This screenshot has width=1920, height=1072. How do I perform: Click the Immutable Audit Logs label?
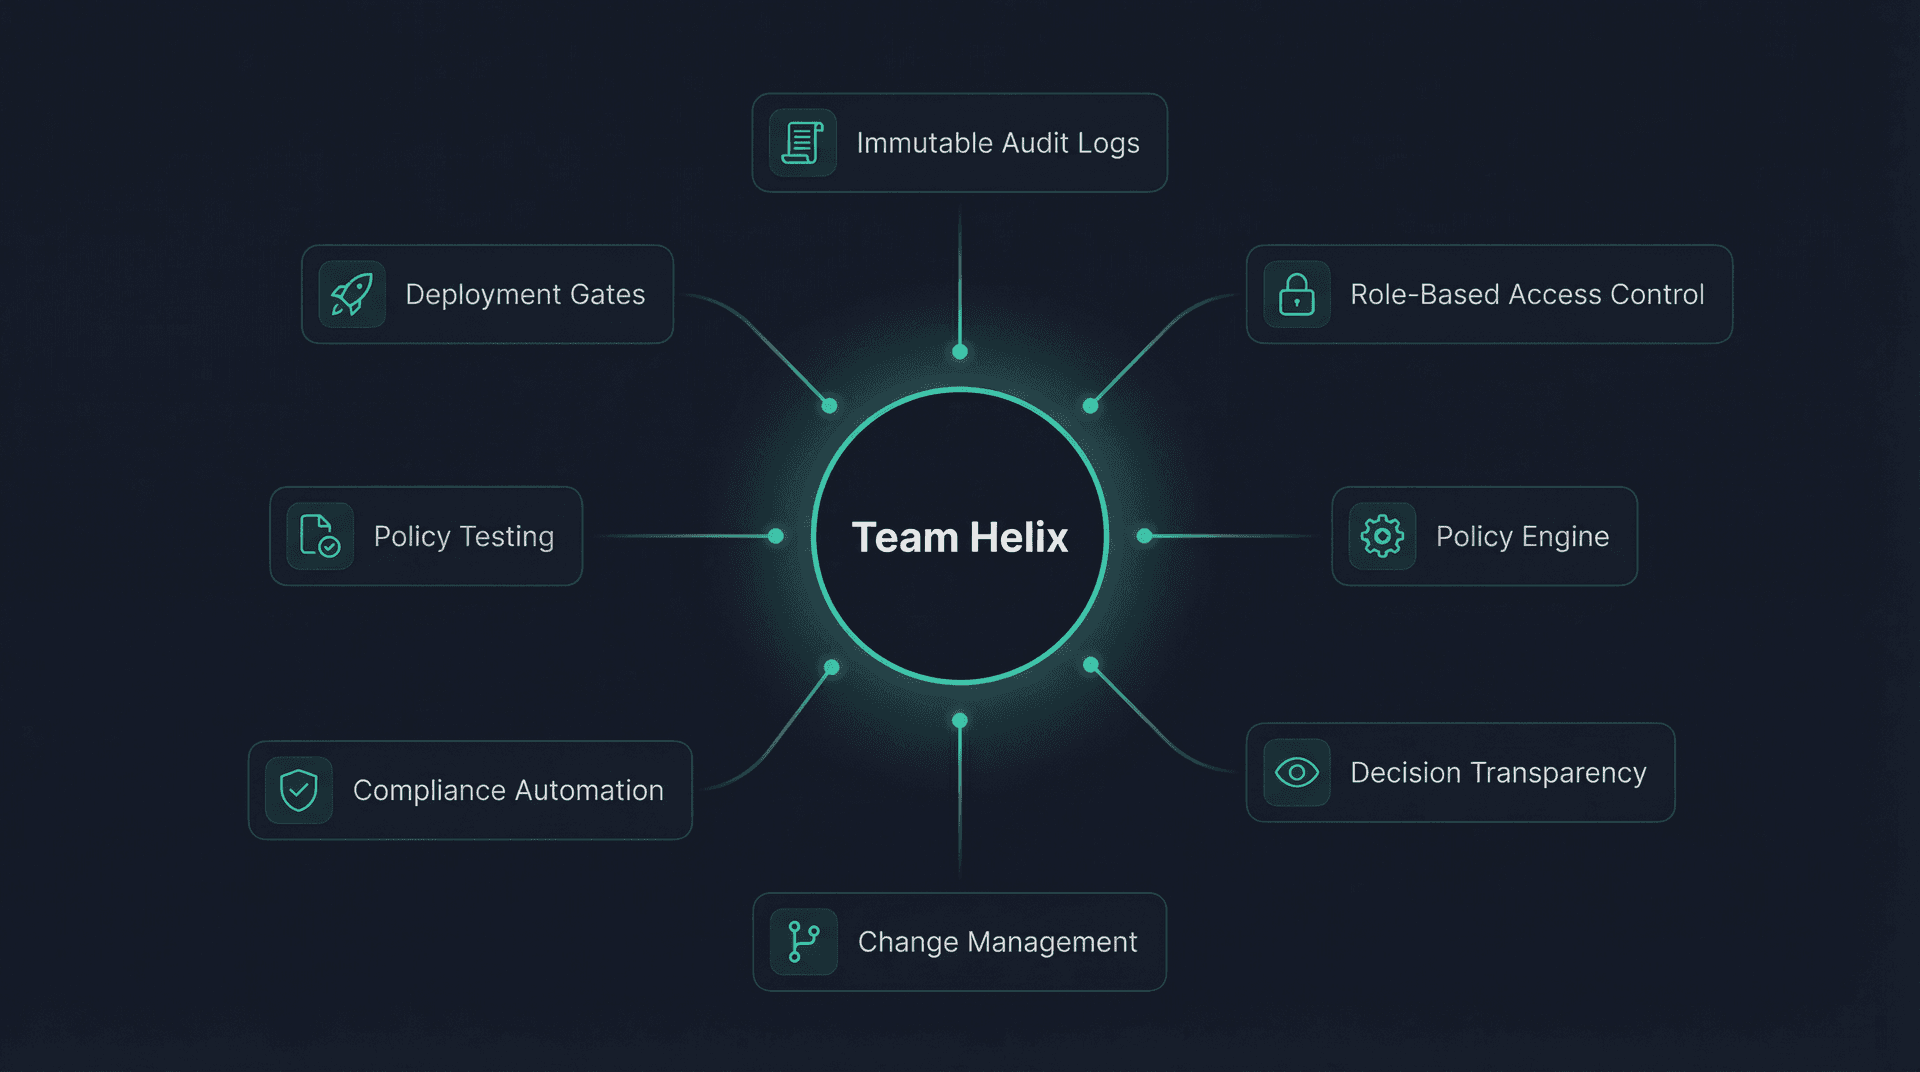[x=998, y=142]
